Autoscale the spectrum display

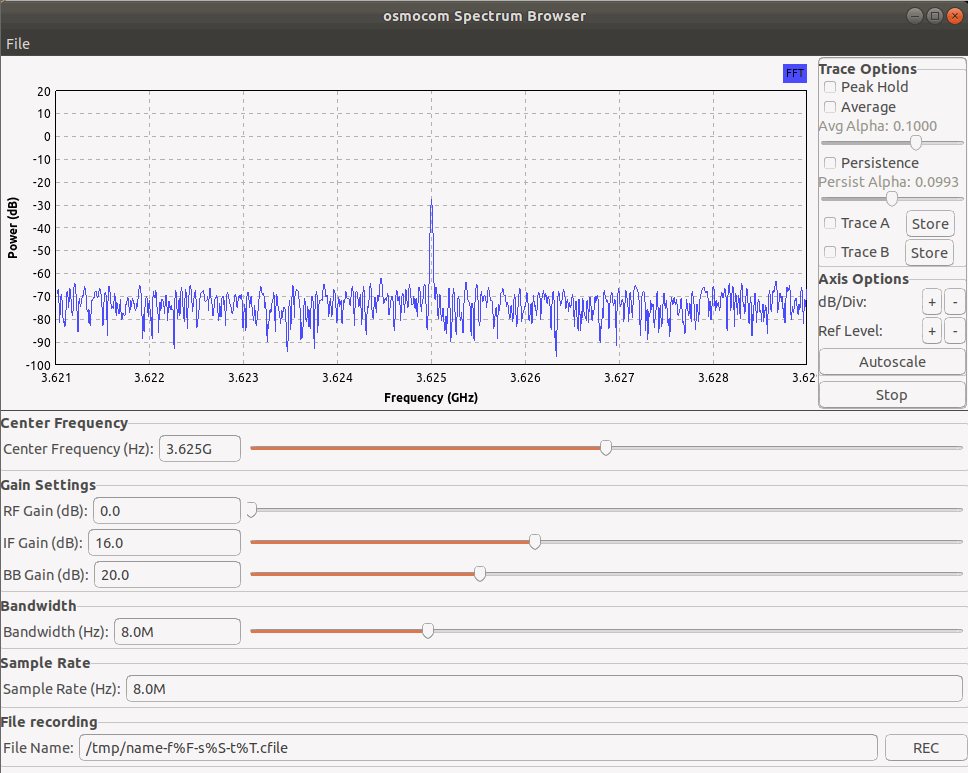coord(891,361)
